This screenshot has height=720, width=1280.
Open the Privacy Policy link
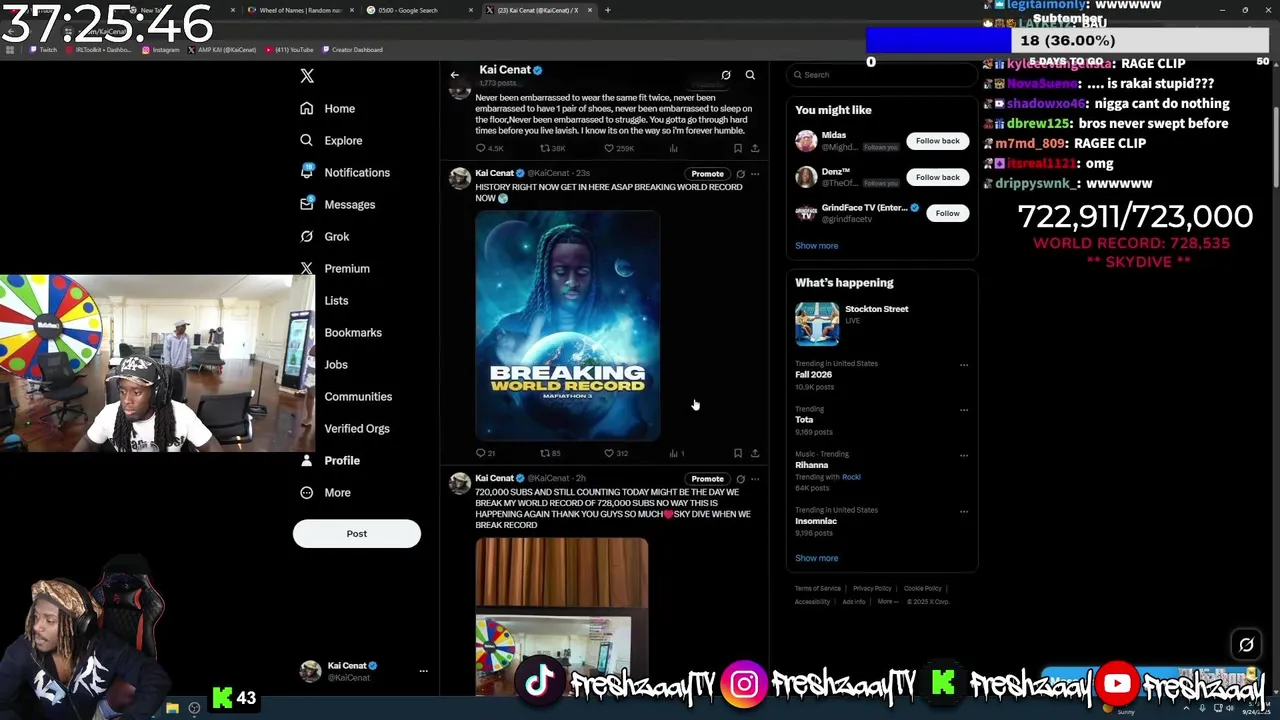click(872, 588)
